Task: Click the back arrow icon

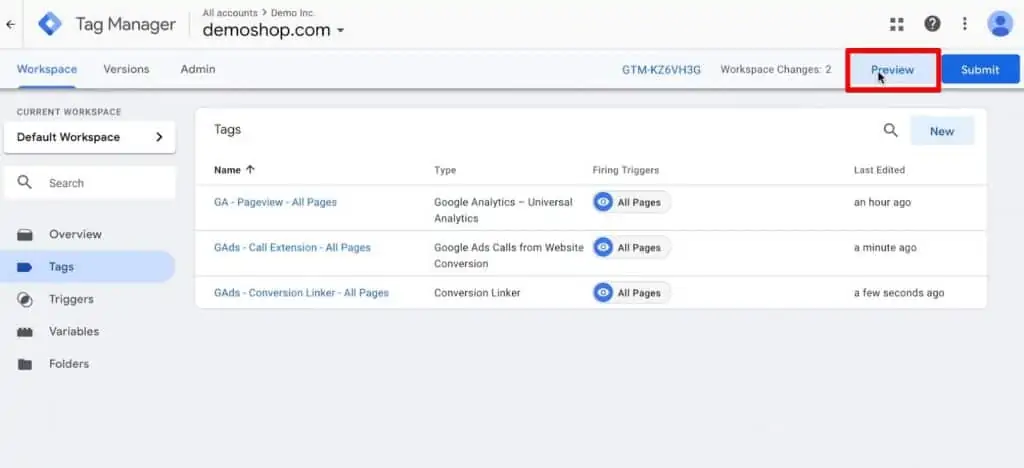Action: (10, 24)
